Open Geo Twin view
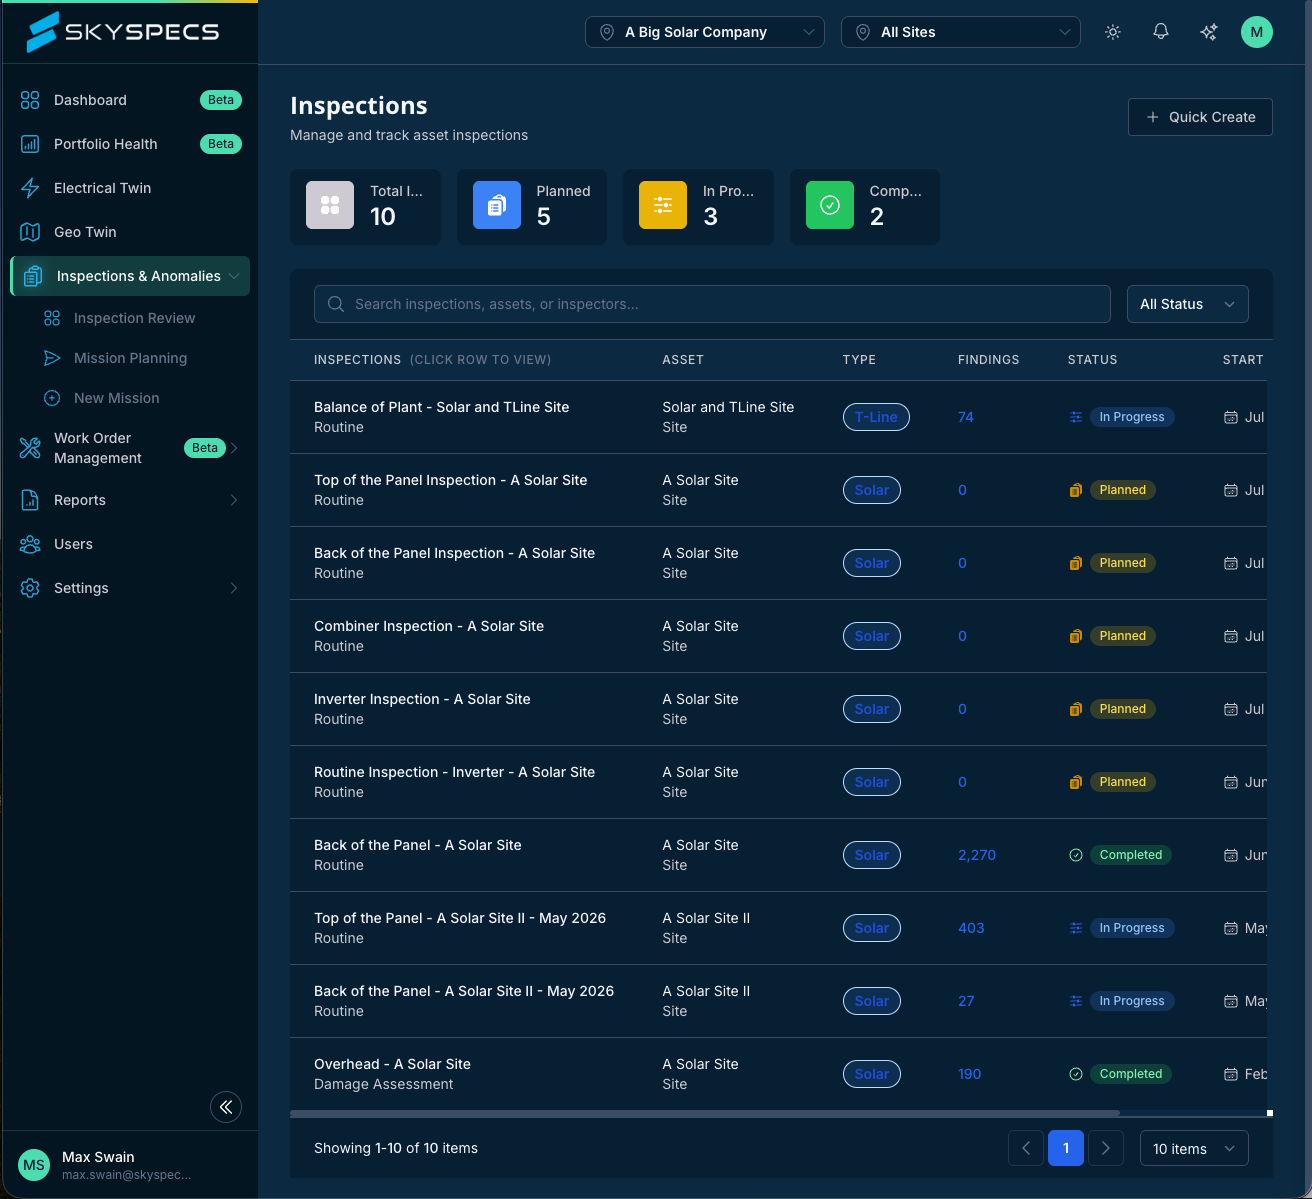This screenshot has width=1312, height=1199. click(x=130, y=232)
